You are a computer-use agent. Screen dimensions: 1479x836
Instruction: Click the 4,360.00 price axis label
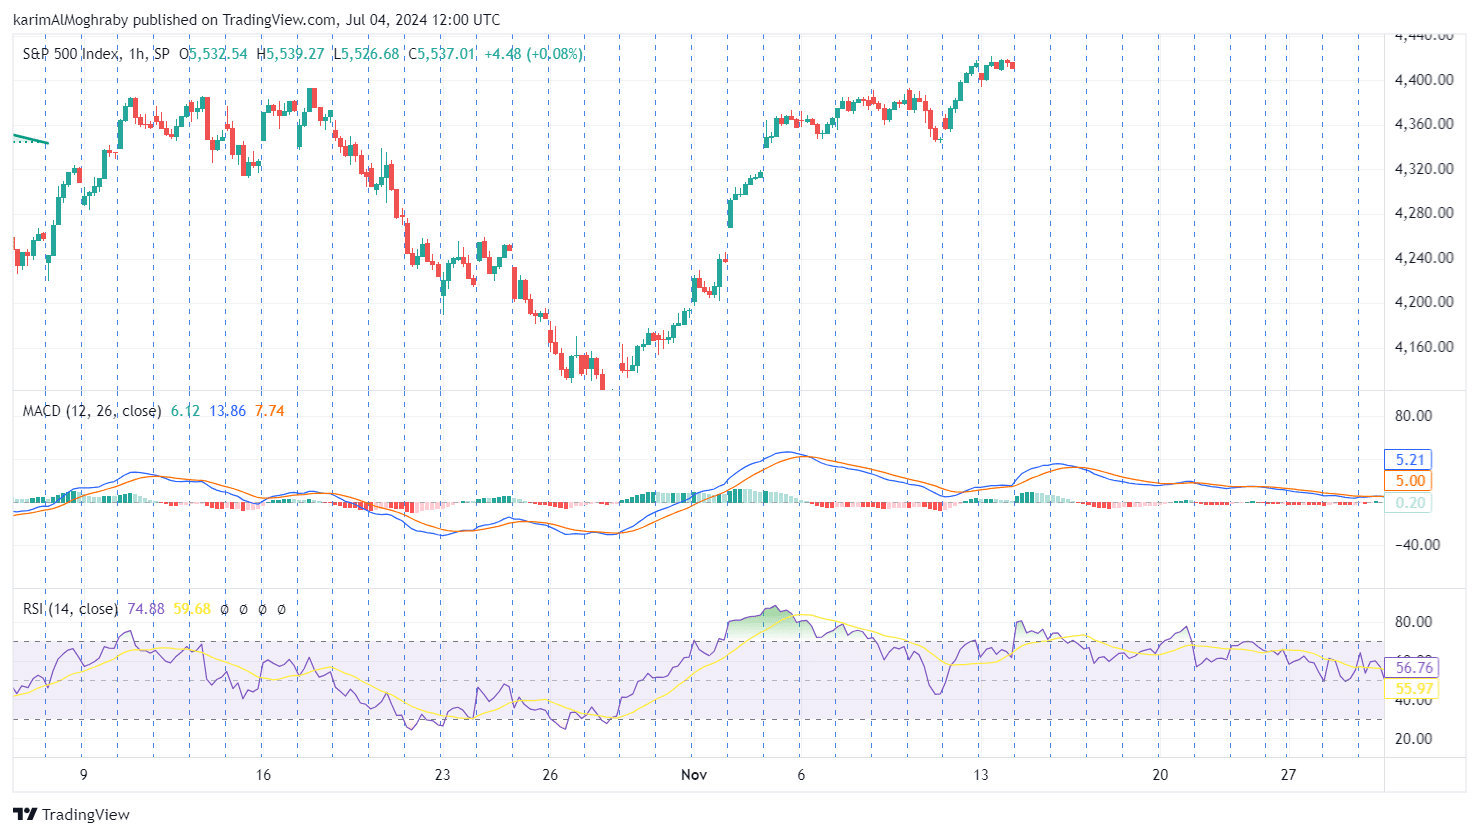point(1424,124)
